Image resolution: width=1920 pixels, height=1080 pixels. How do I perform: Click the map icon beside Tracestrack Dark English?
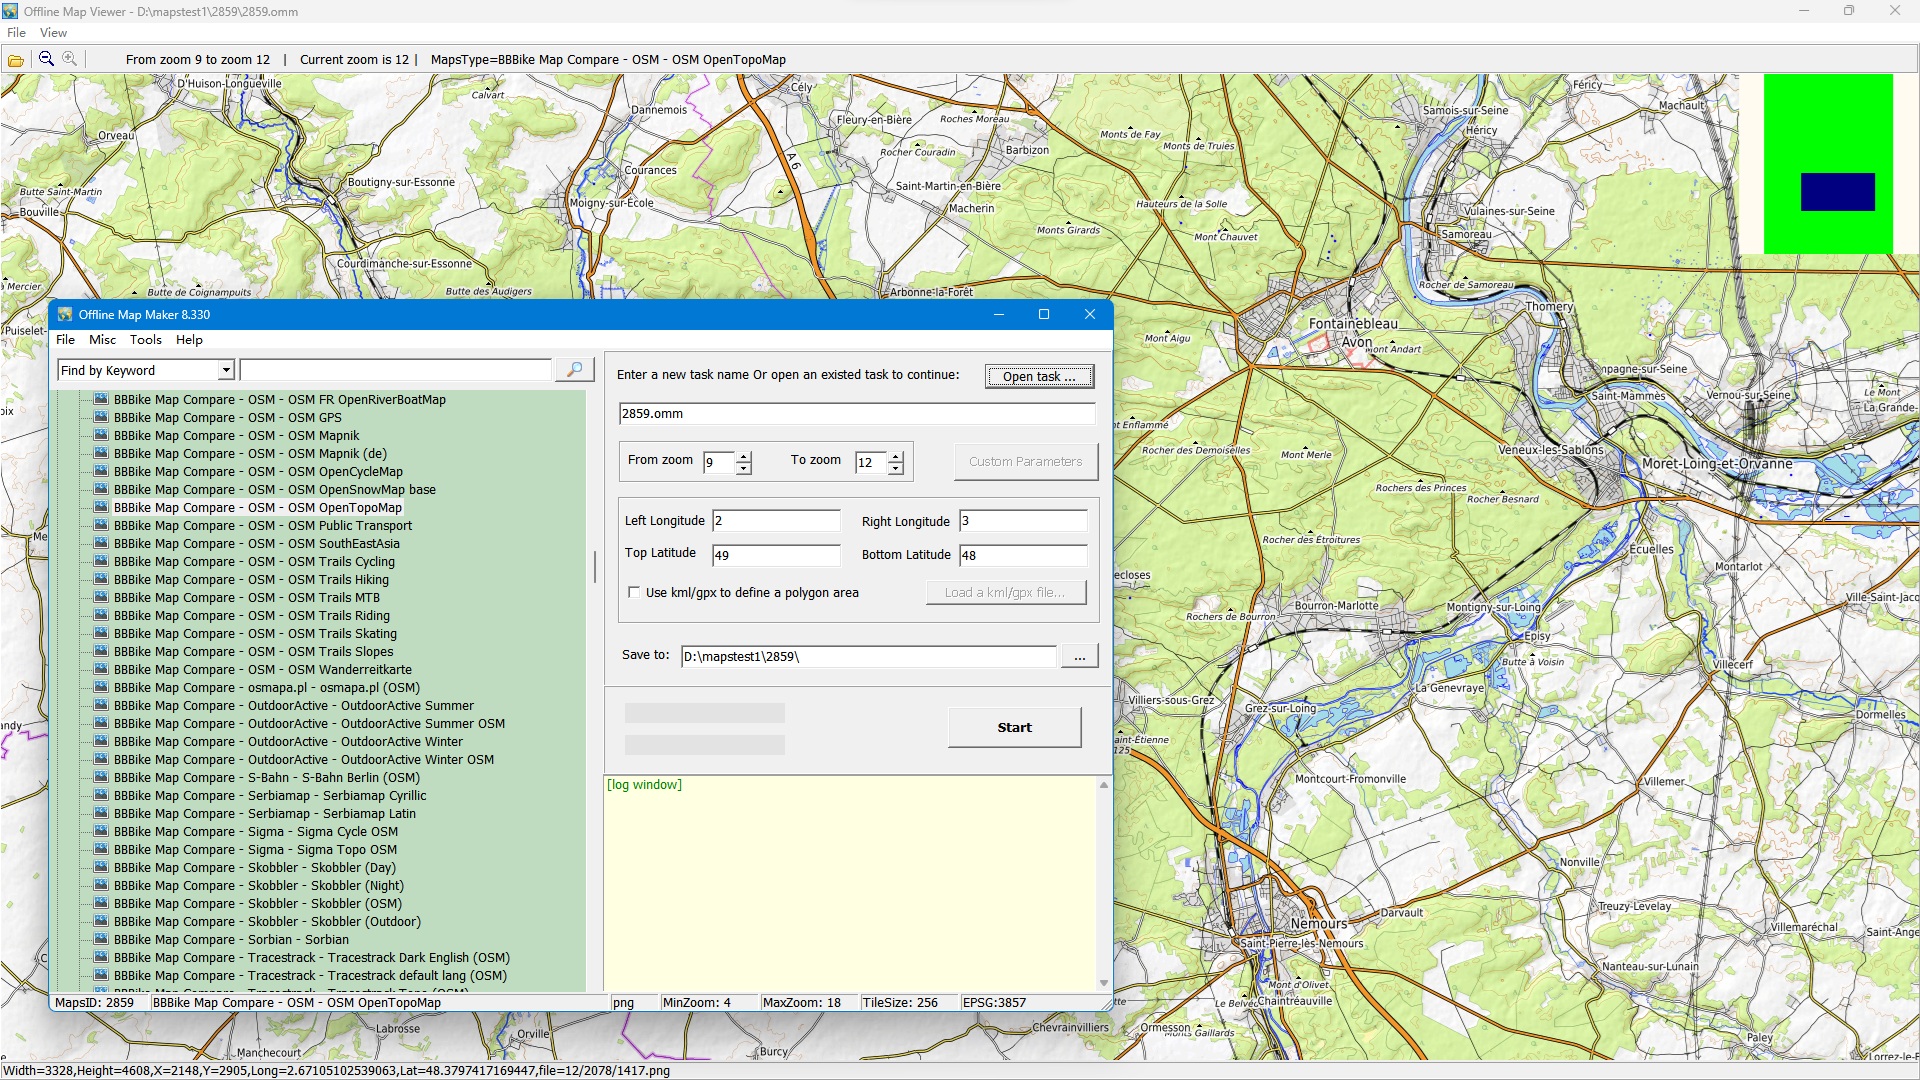(x=101, y=957)
